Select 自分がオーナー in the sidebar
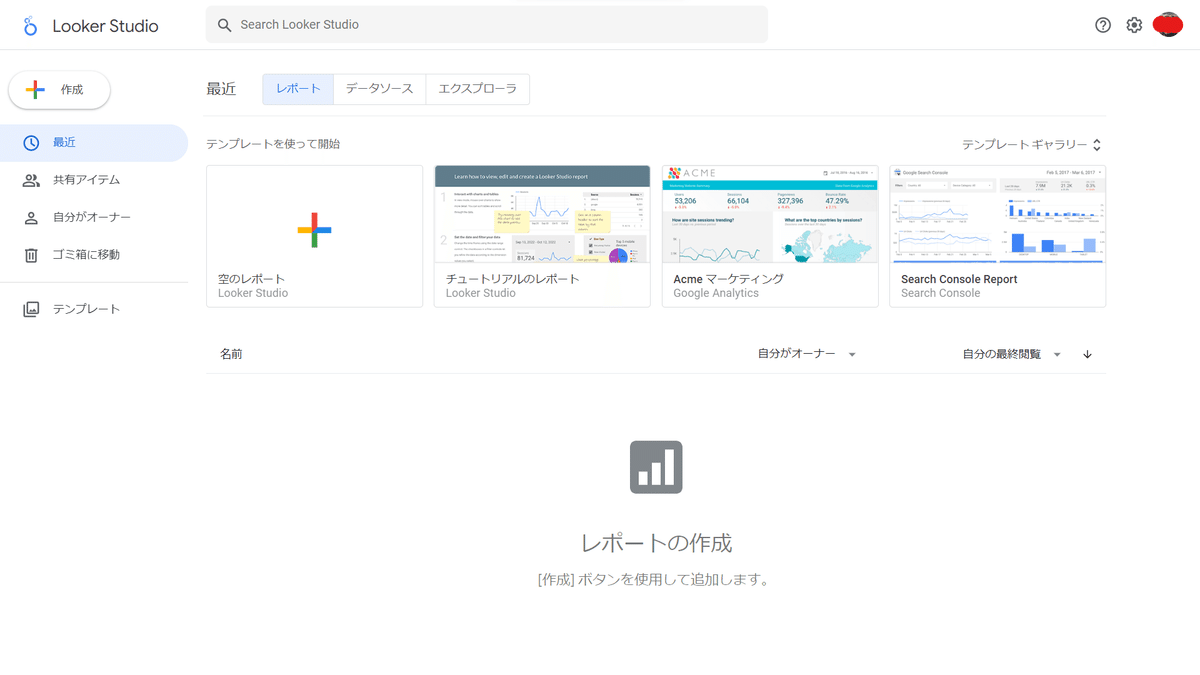1200x675 pixels. pyautogui.click(x=94, y=217)
